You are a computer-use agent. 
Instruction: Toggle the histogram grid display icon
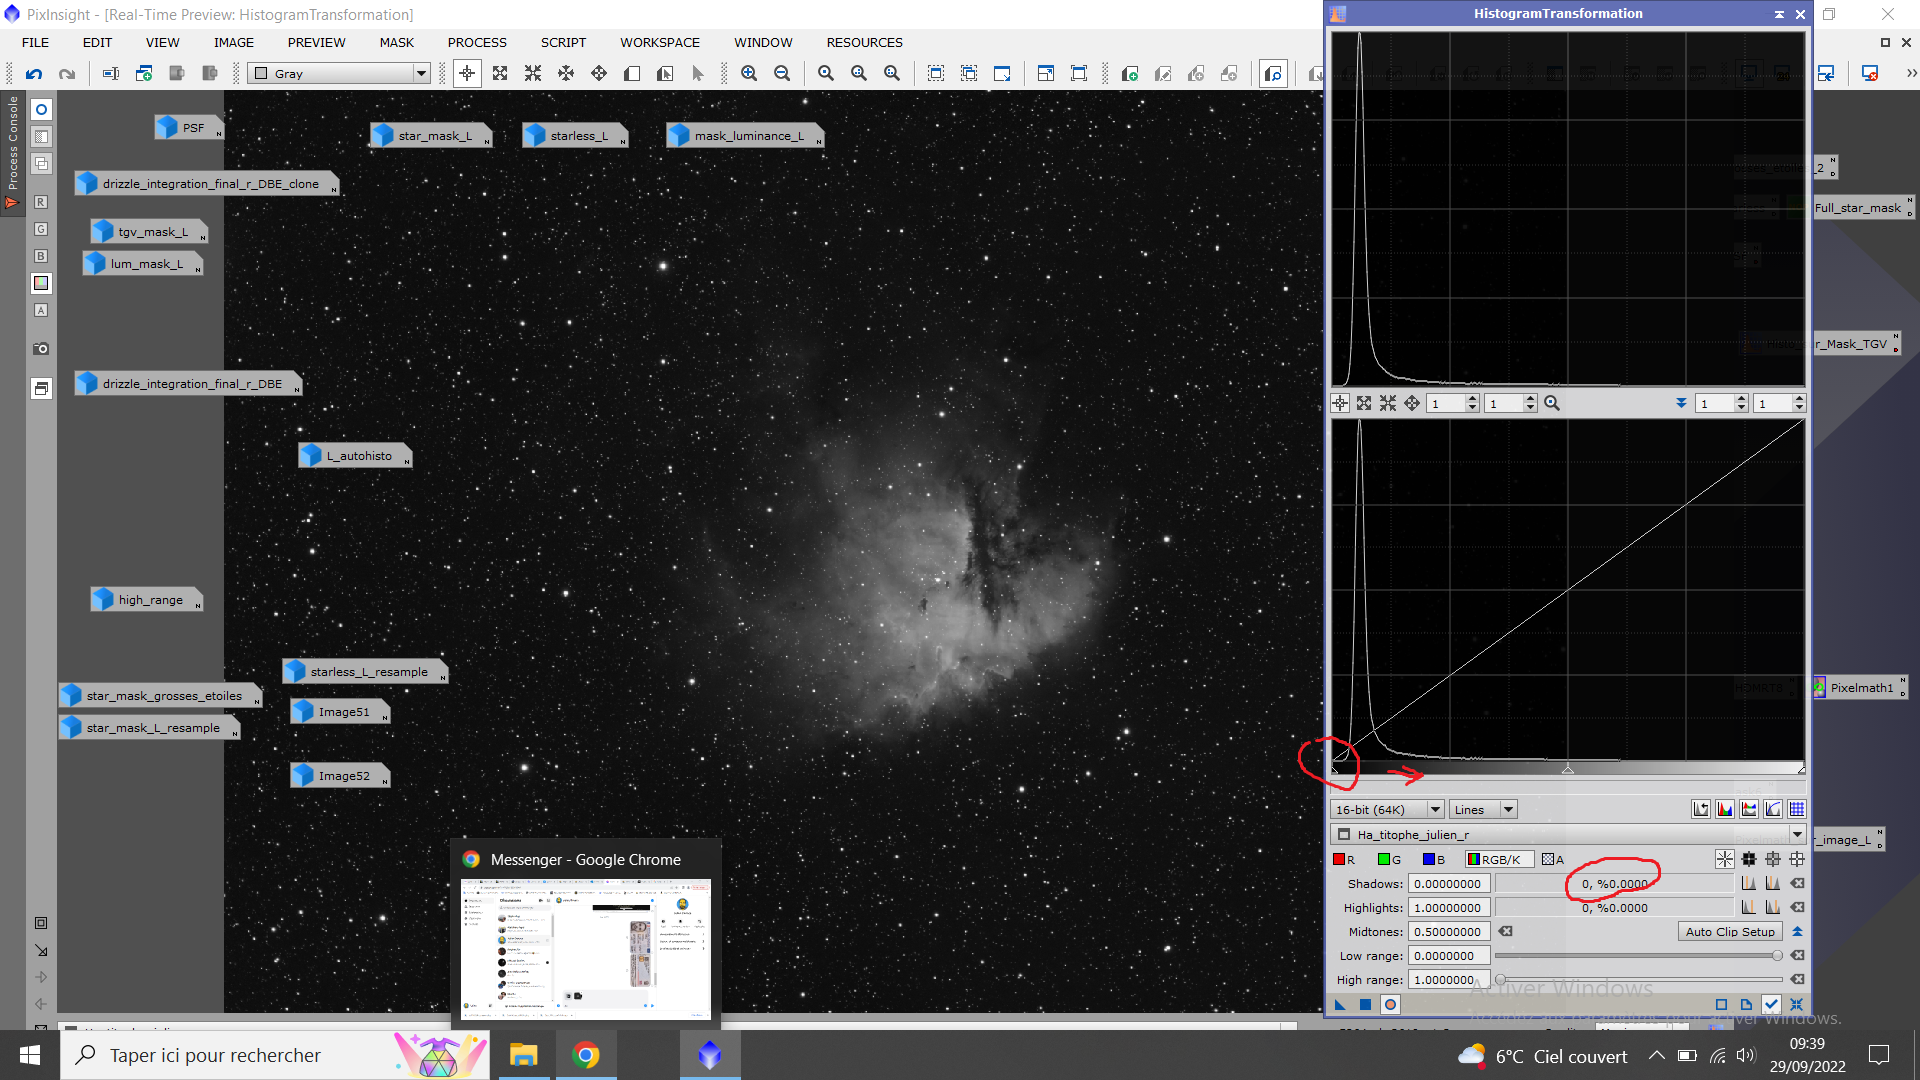coord(1797,810)
